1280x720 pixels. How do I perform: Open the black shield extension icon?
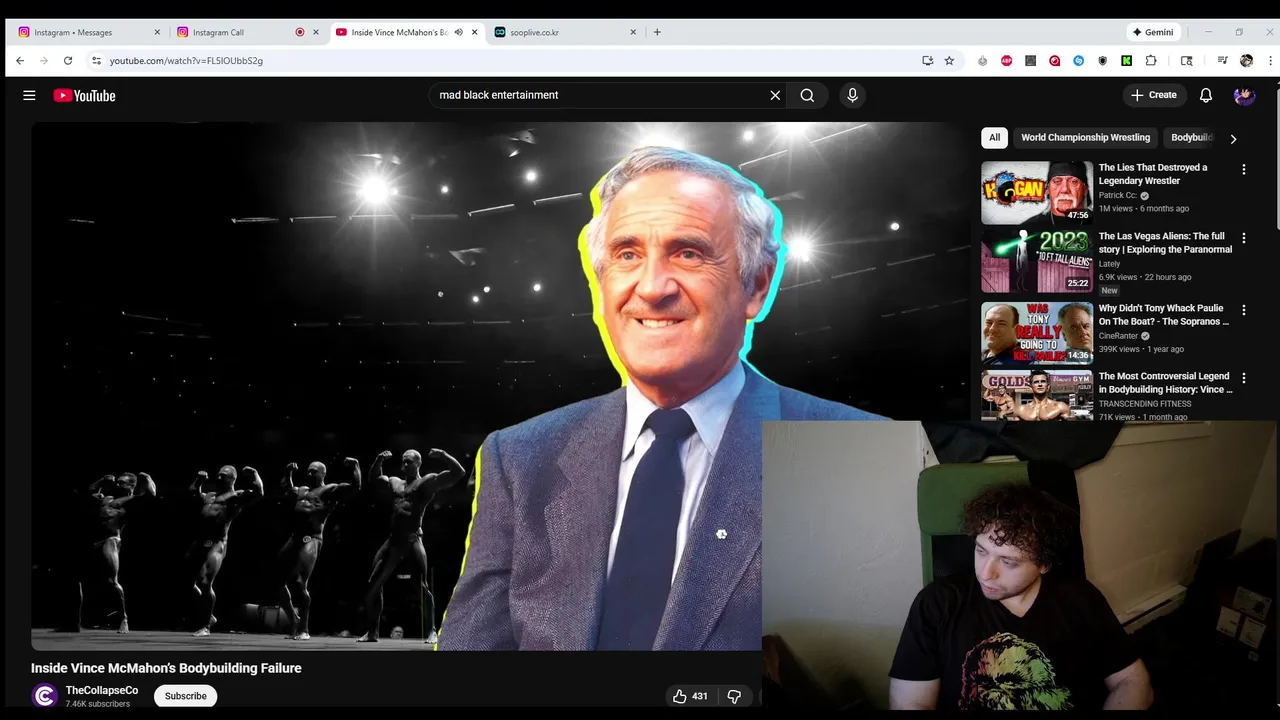pyautogui.click(x=1102, y=60)
